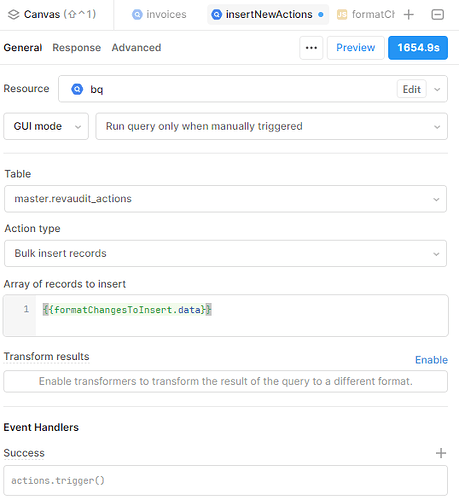This screenshot has height=500, width=459.
Task: Click the insertNewActions tab query icon
Action: (x=217, y=15)
